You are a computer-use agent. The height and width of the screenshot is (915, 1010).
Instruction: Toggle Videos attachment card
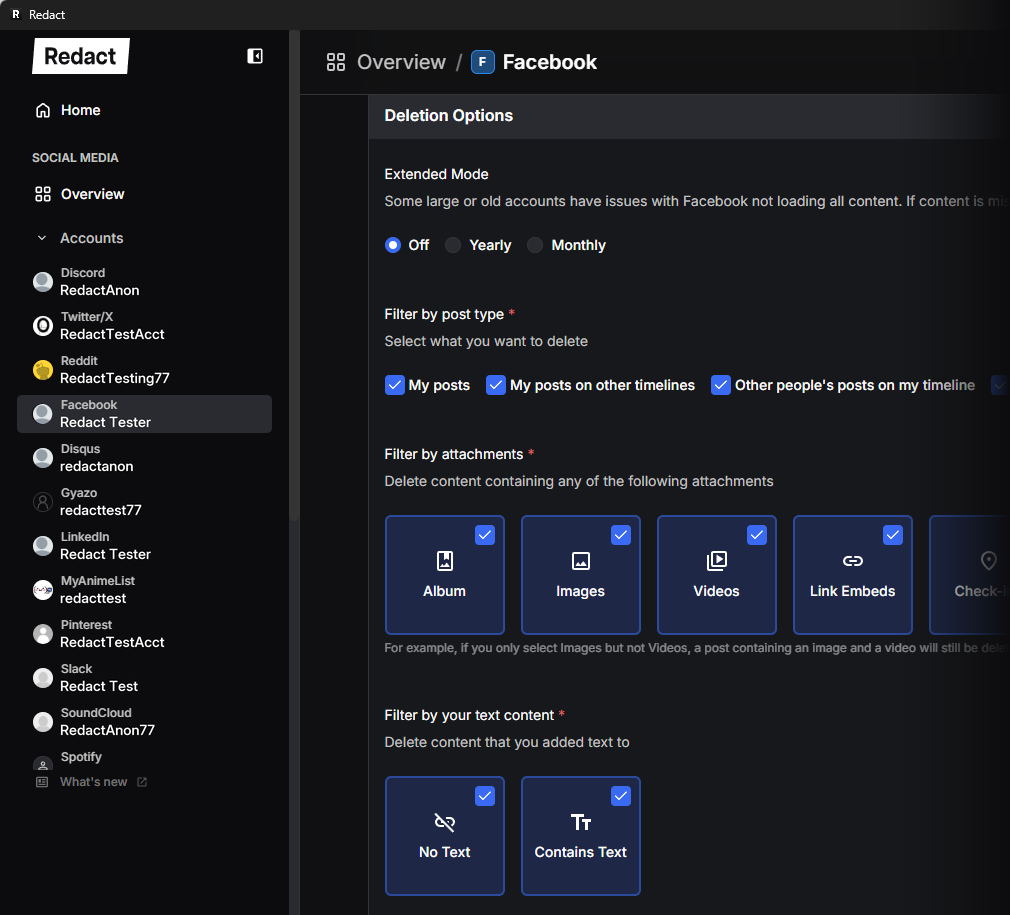(x=716, y=575)
